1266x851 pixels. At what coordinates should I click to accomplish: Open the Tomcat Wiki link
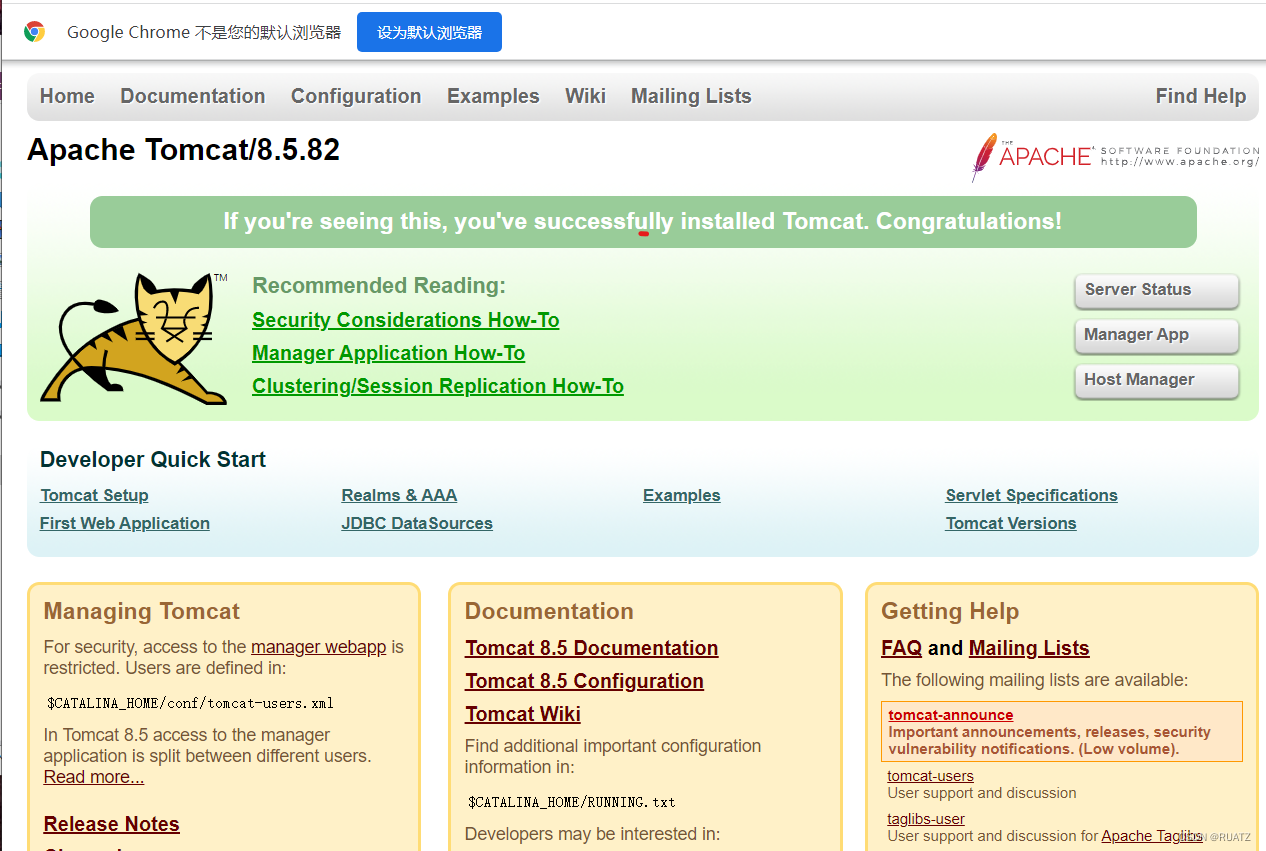(523, 714)
